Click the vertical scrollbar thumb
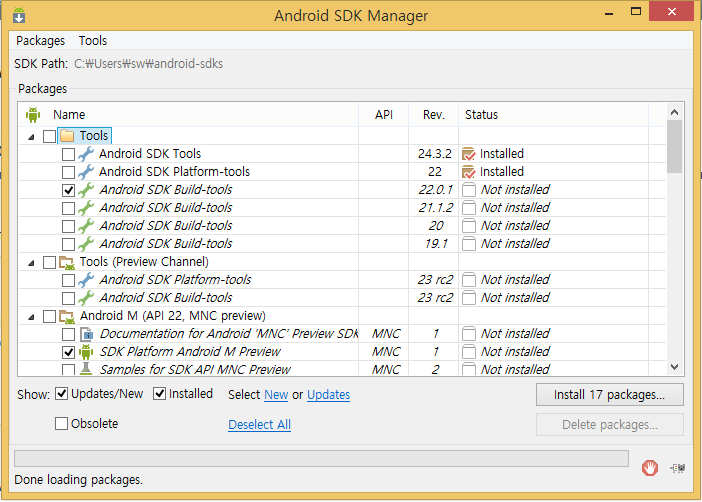Screen dimensions: 702x502 click(675, 146)
